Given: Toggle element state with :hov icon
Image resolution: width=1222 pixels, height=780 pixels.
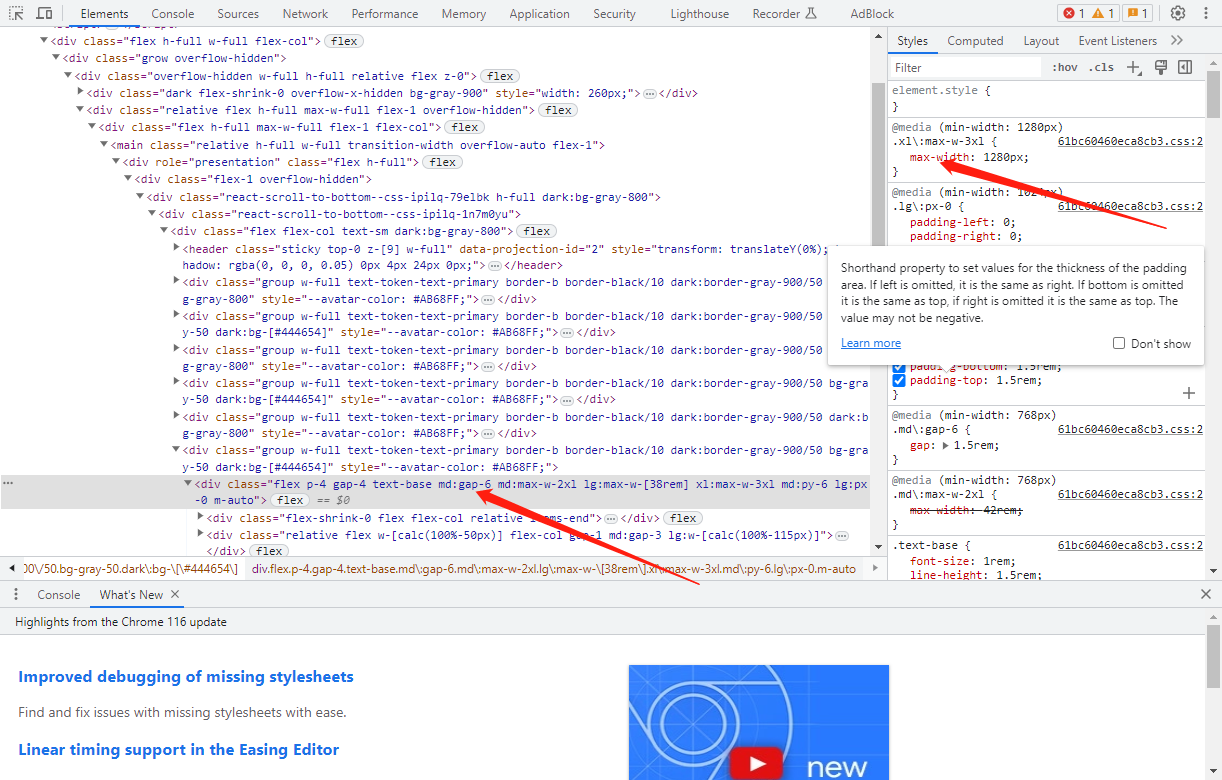Looking at the screenshot, I should 1067,66.
